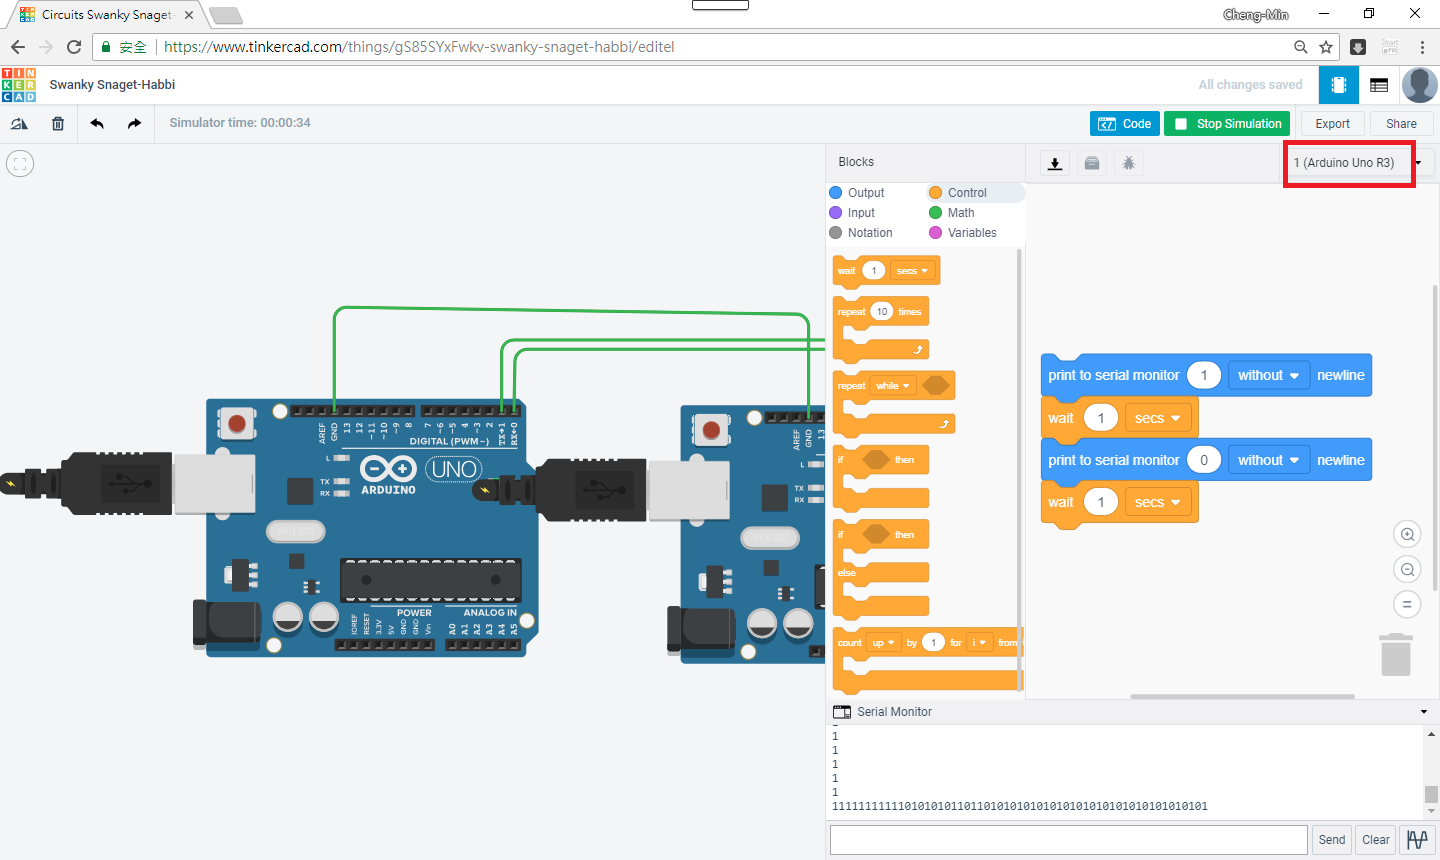Click the Delete (trash can) icon
Image resolution: width=1440 pixels, height=860 pixels.
point(57,123)
